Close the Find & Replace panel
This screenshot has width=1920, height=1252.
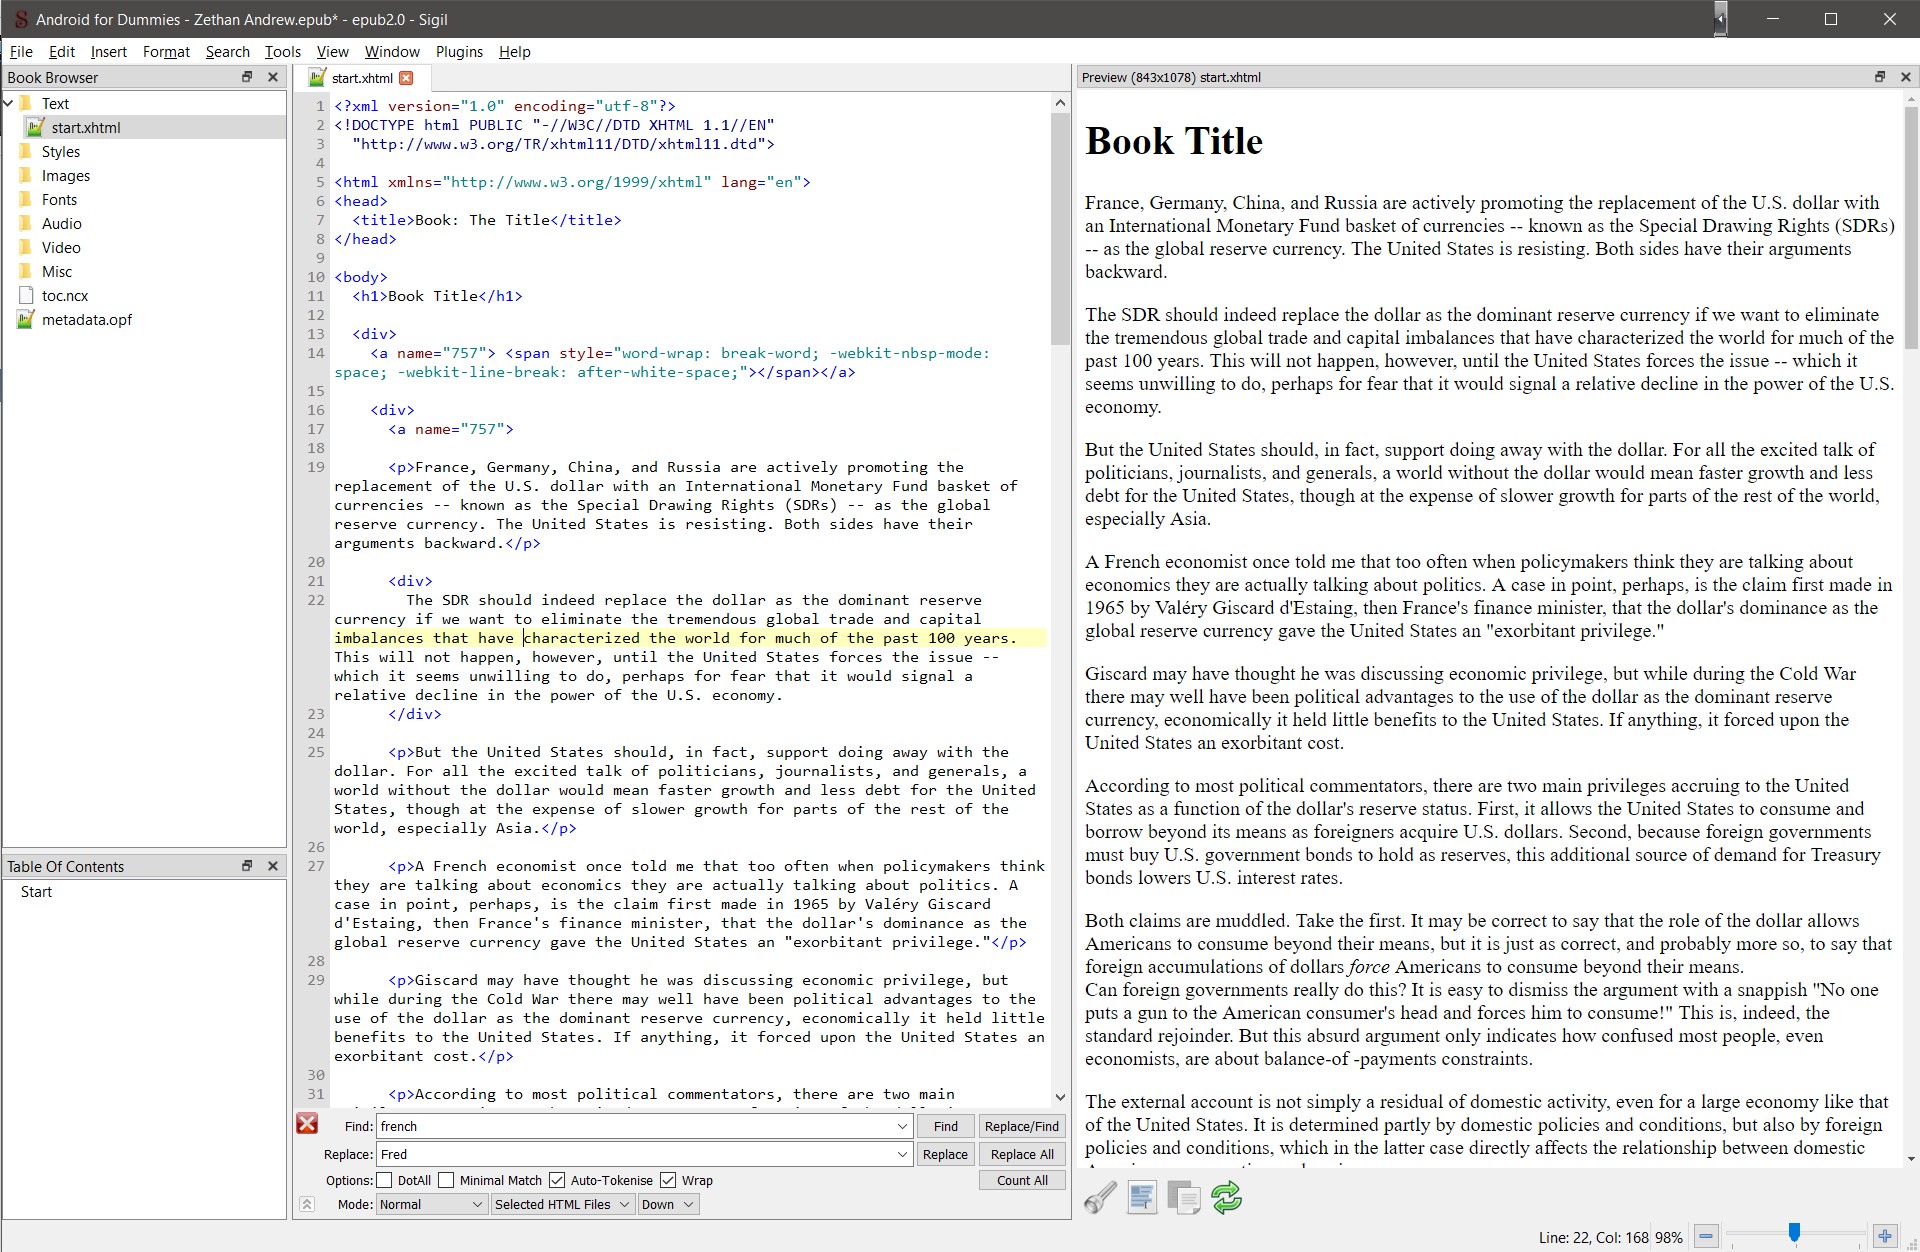pyautogui.click(x=307, y=1124)
